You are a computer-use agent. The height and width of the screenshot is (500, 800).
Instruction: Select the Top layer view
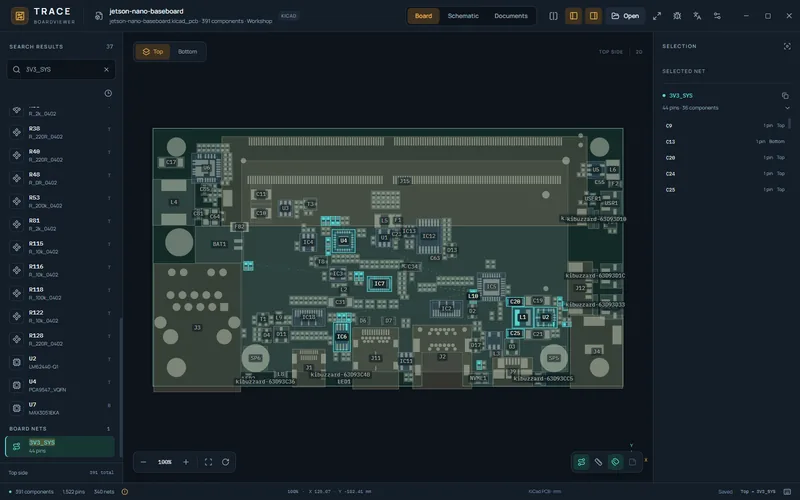click(x=153, y=52)
